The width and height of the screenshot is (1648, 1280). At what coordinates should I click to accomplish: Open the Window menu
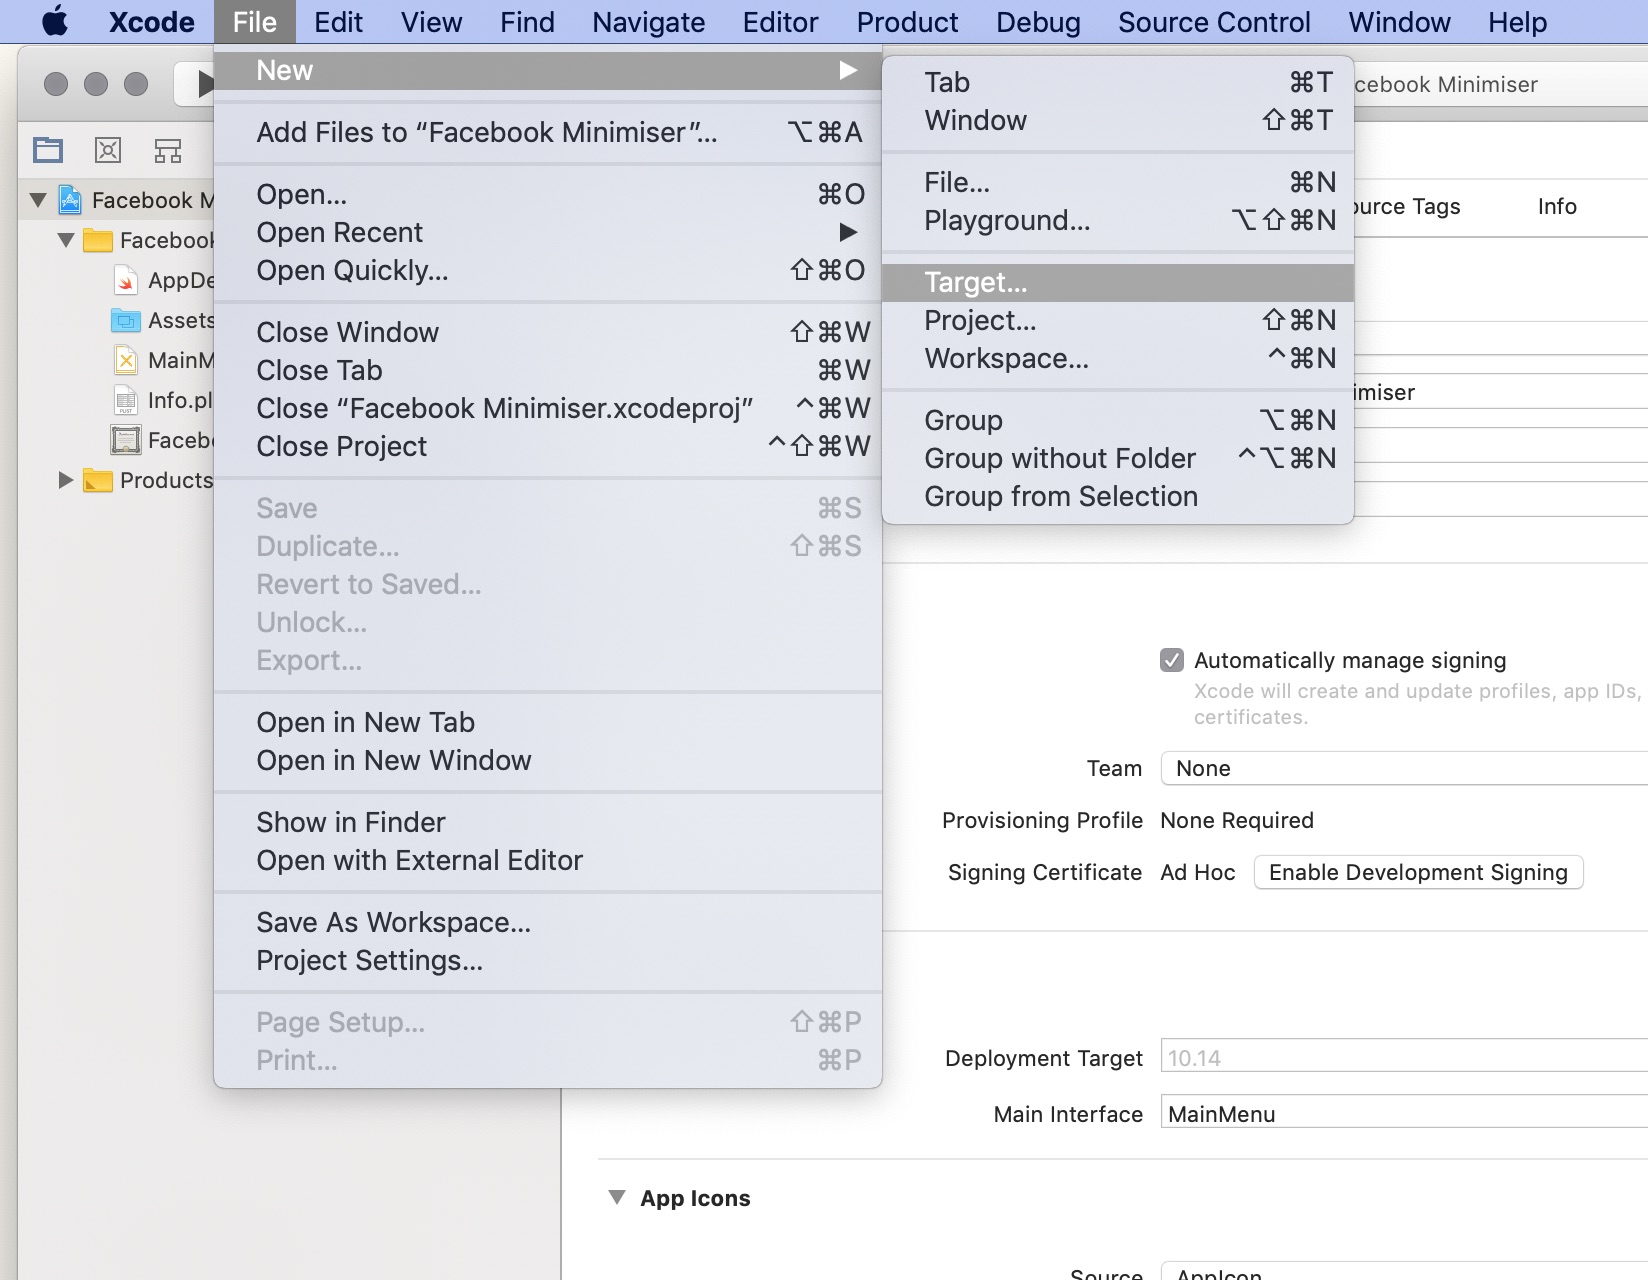1399,22
